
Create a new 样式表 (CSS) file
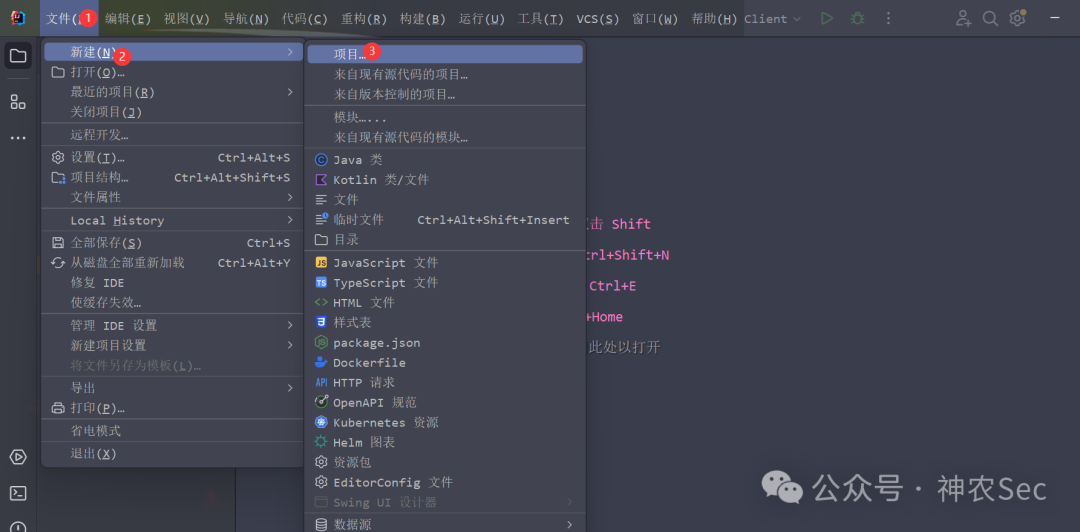click(x=445, y=323)
